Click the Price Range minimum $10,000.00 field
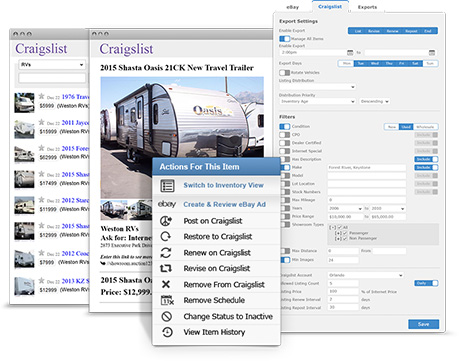The width and height of the screenshot is (459, 361). tap(345, 217)
